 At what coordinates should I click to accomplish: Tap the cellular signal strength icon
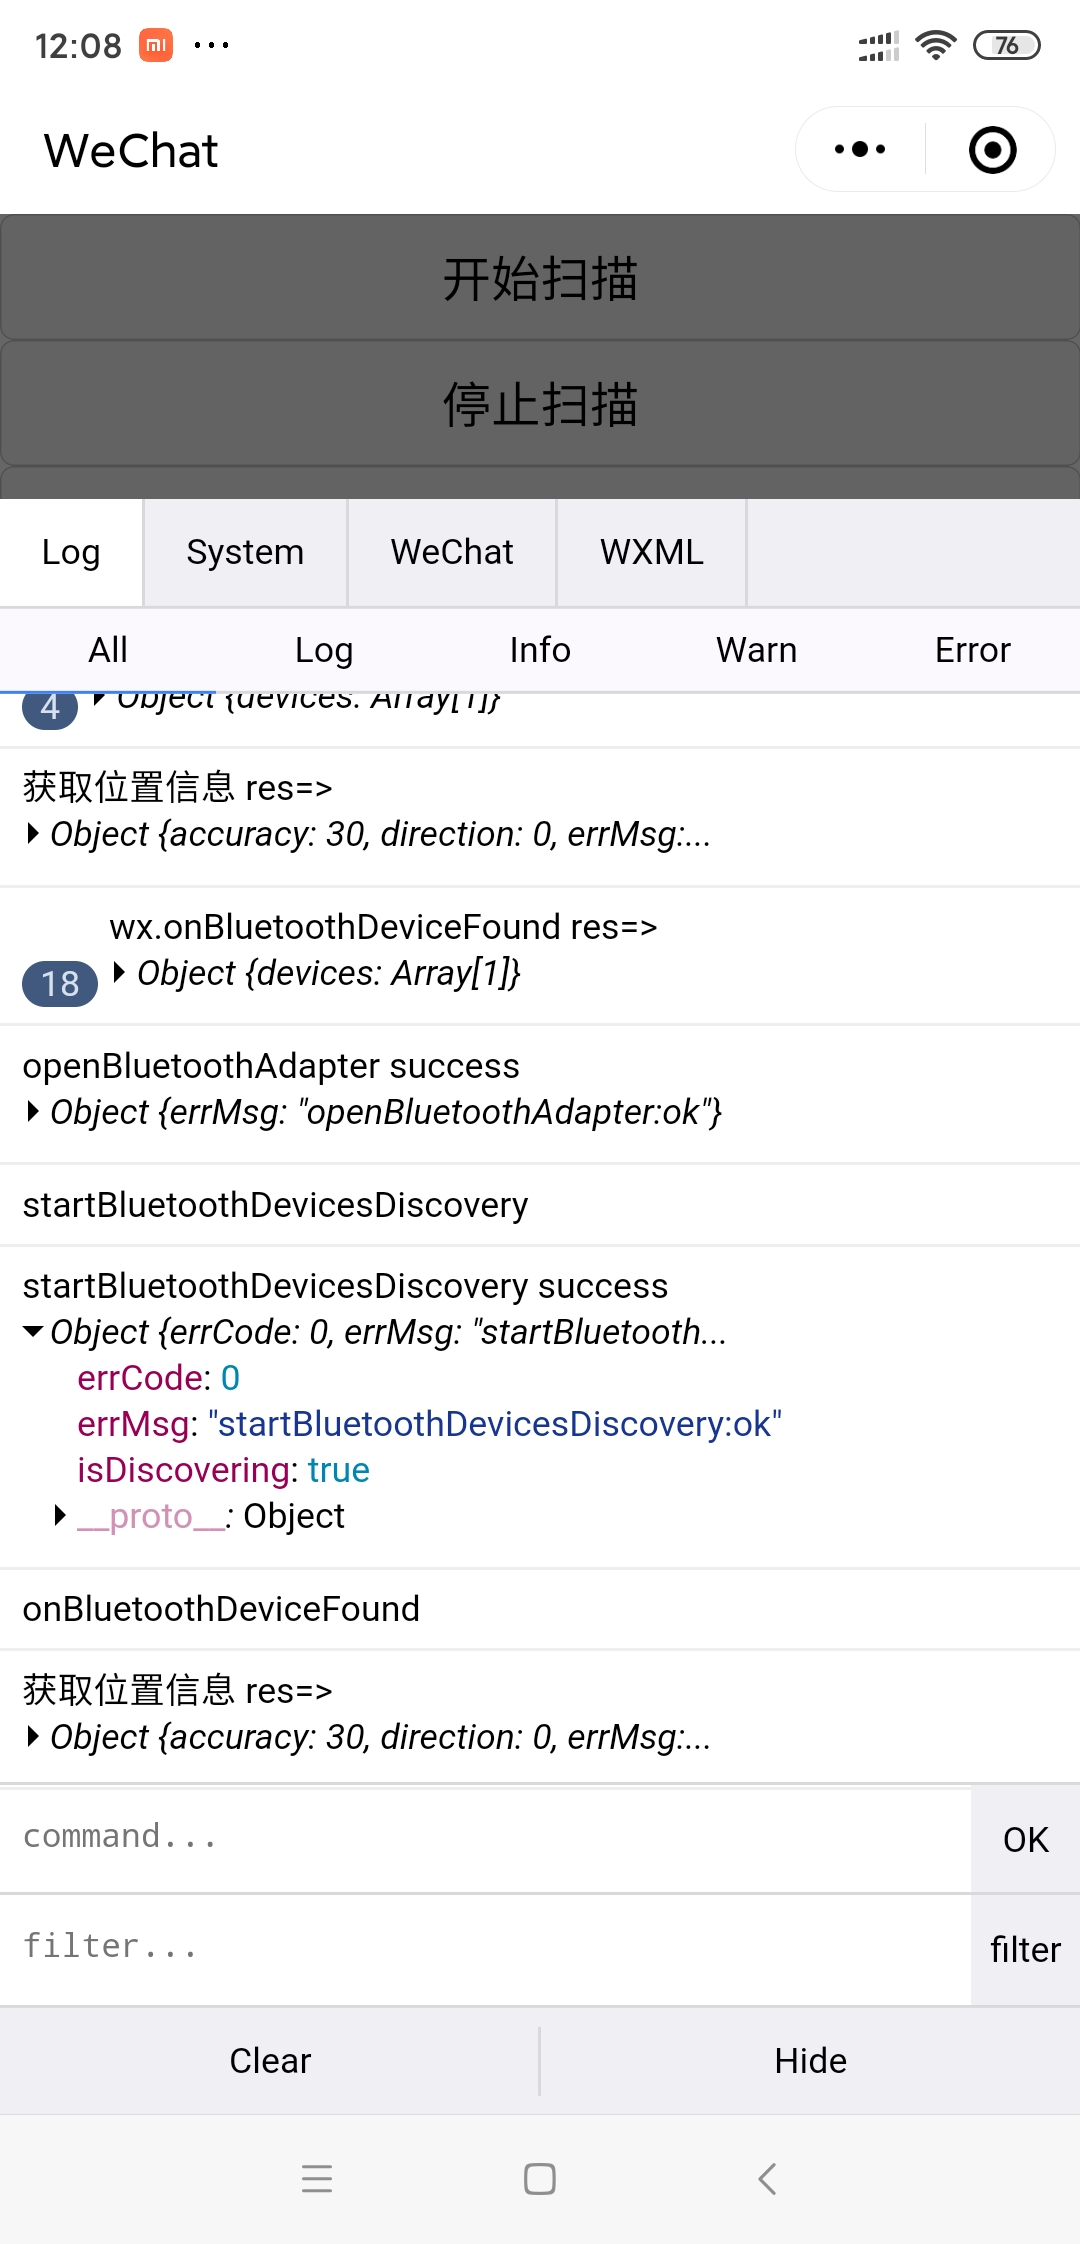pos(879,46)
